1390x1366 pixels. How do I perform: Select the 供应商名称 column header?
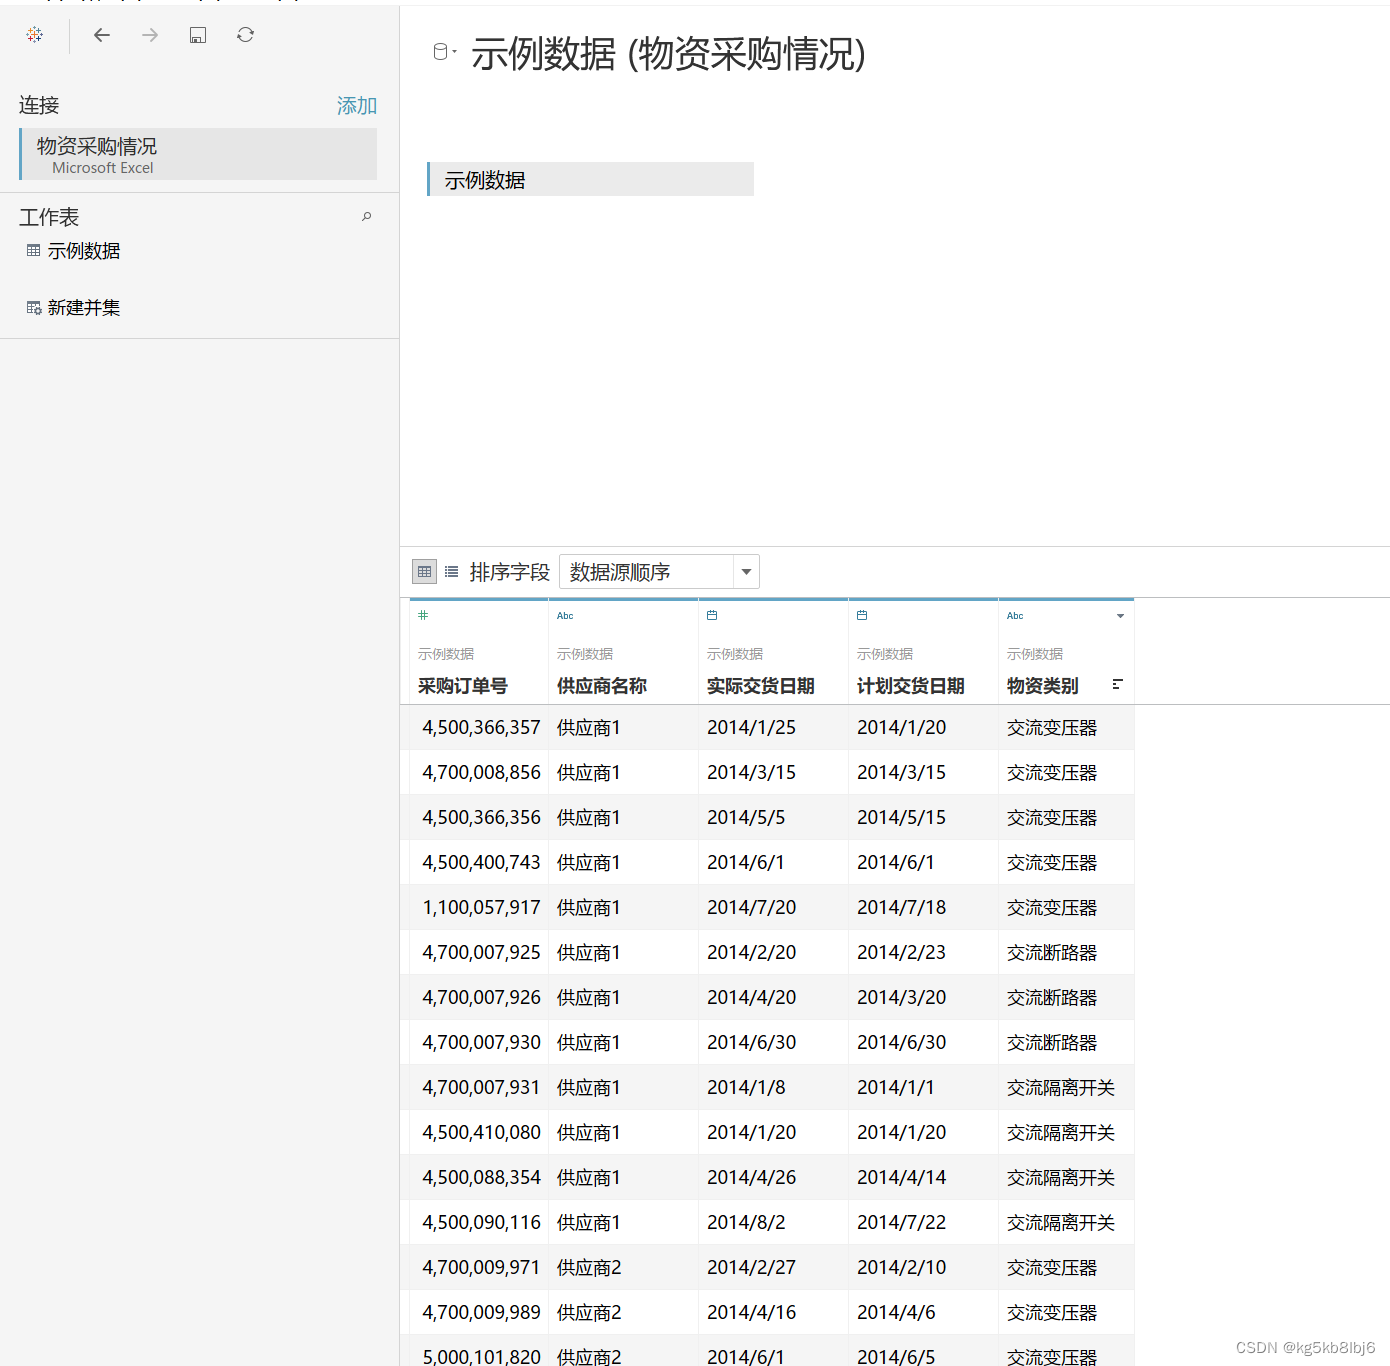602,686
